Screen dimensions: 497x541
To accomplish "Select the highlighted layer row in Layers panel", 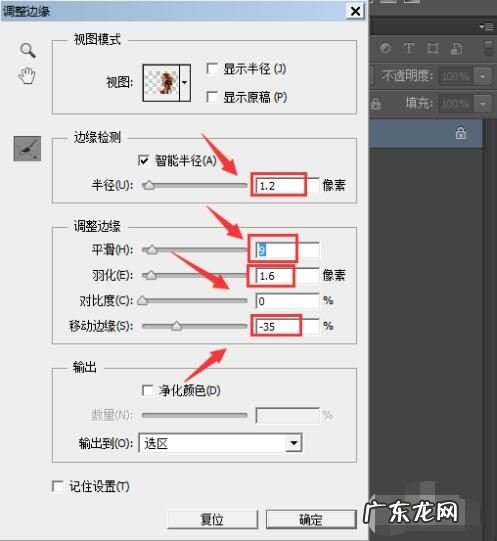I will coord(426,134).
